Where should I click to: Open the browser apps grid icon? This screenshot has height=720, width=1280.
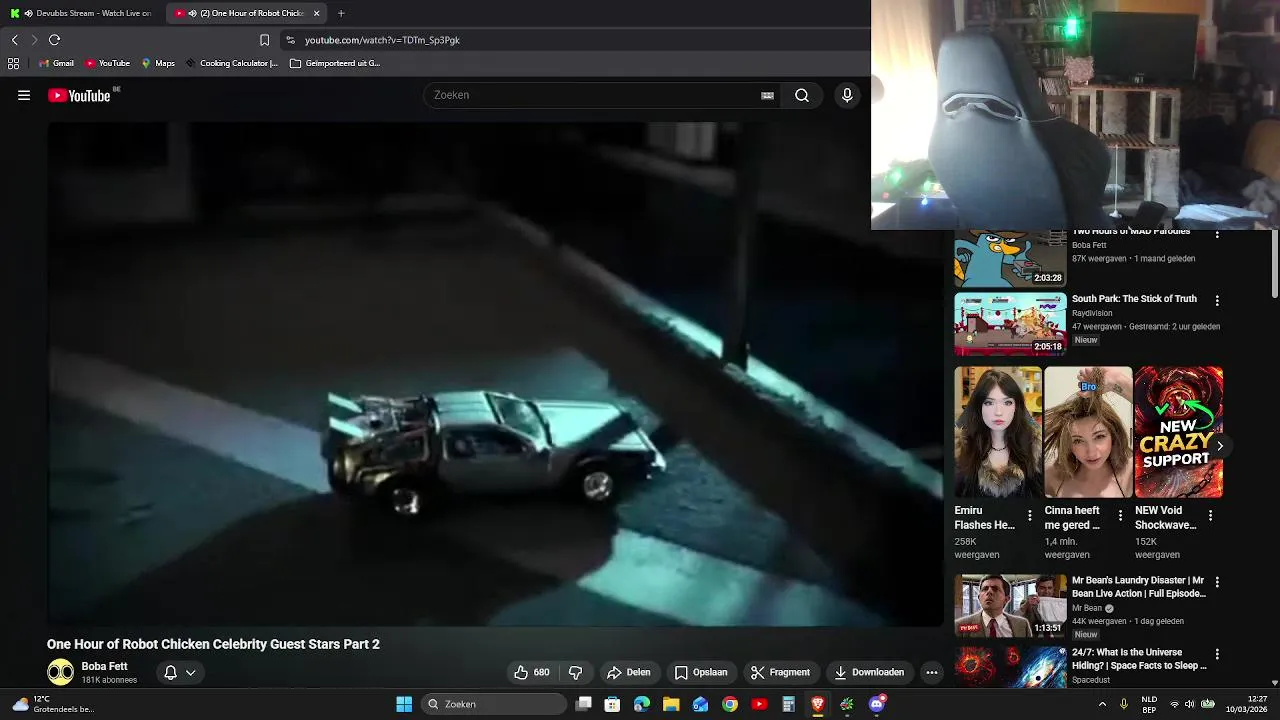(x=13, y=63)
